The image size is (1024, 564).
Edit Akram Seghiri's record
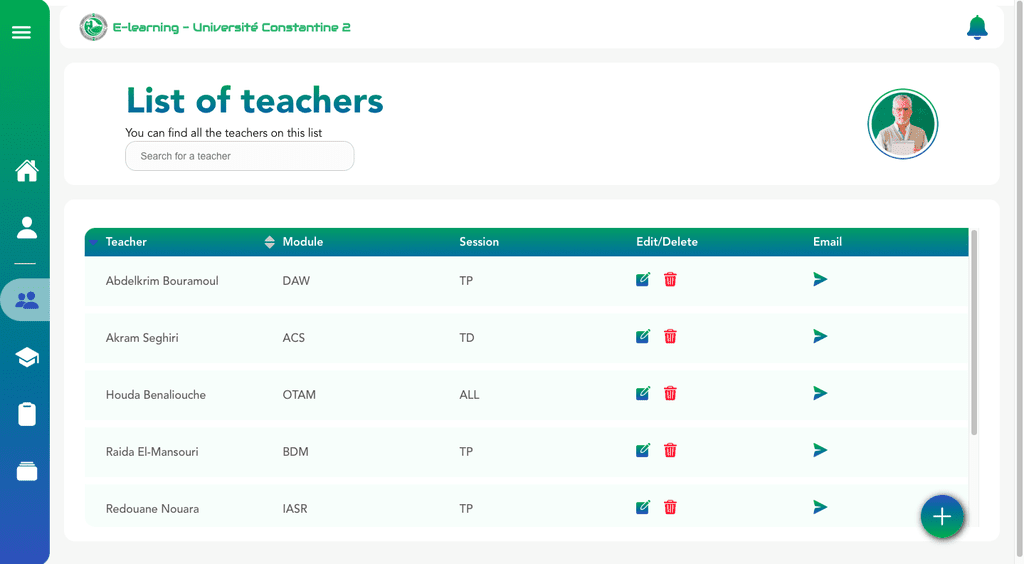point(643,336)
